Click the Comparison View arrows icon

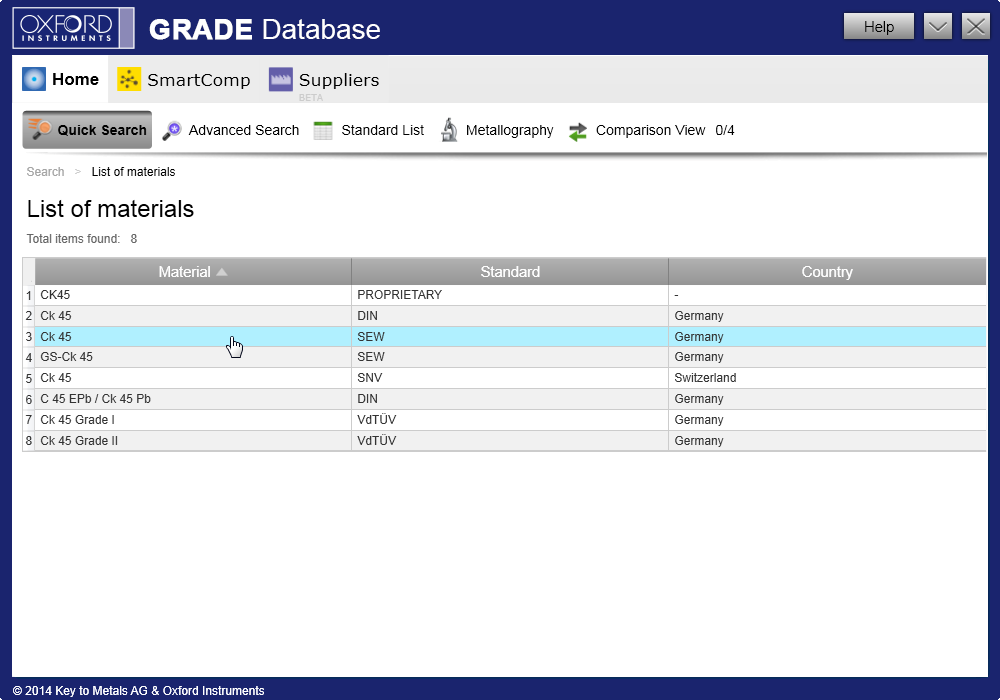(x=578, y=131)
